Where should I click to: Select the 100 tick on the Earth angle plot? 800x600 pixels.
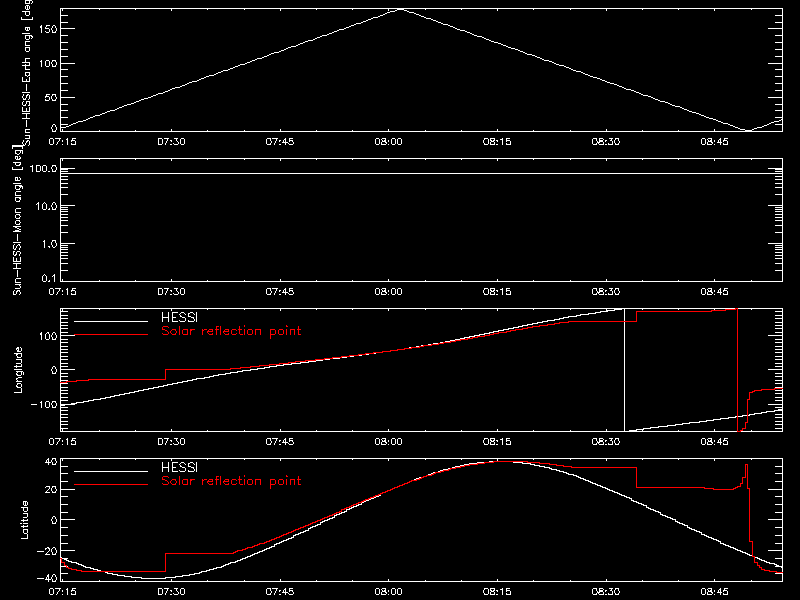click(x=47, y=63)
